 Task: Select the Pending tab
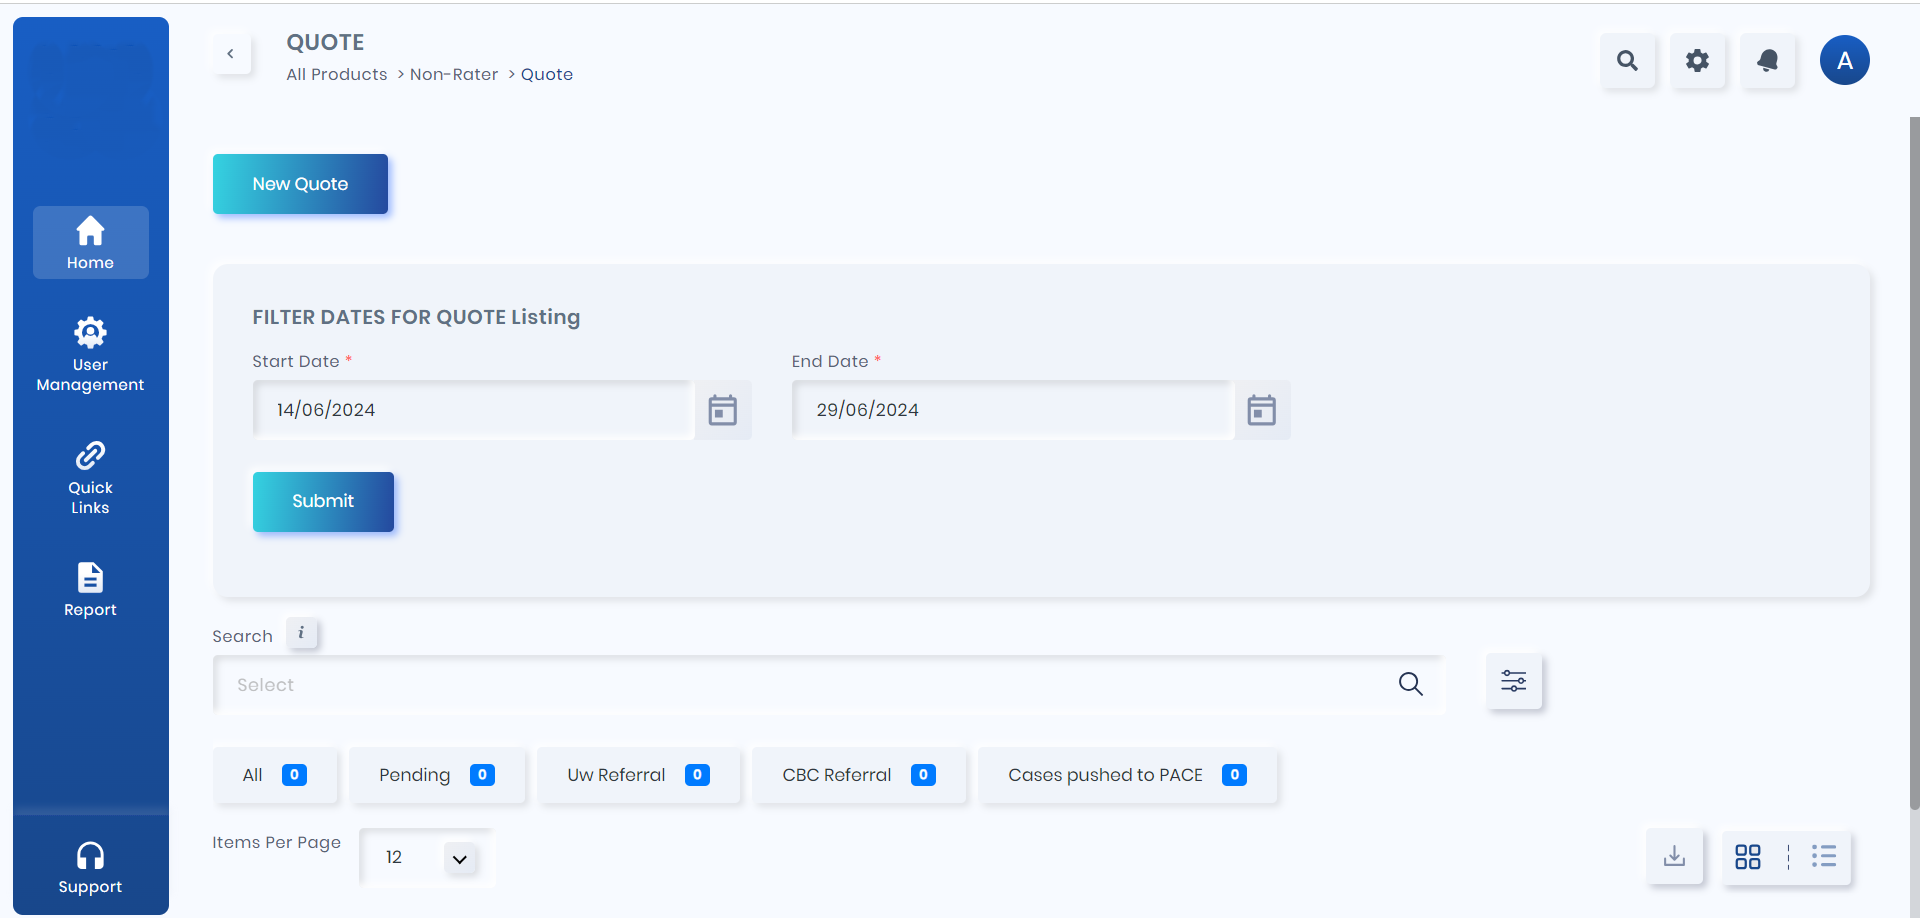coord(436,775)
